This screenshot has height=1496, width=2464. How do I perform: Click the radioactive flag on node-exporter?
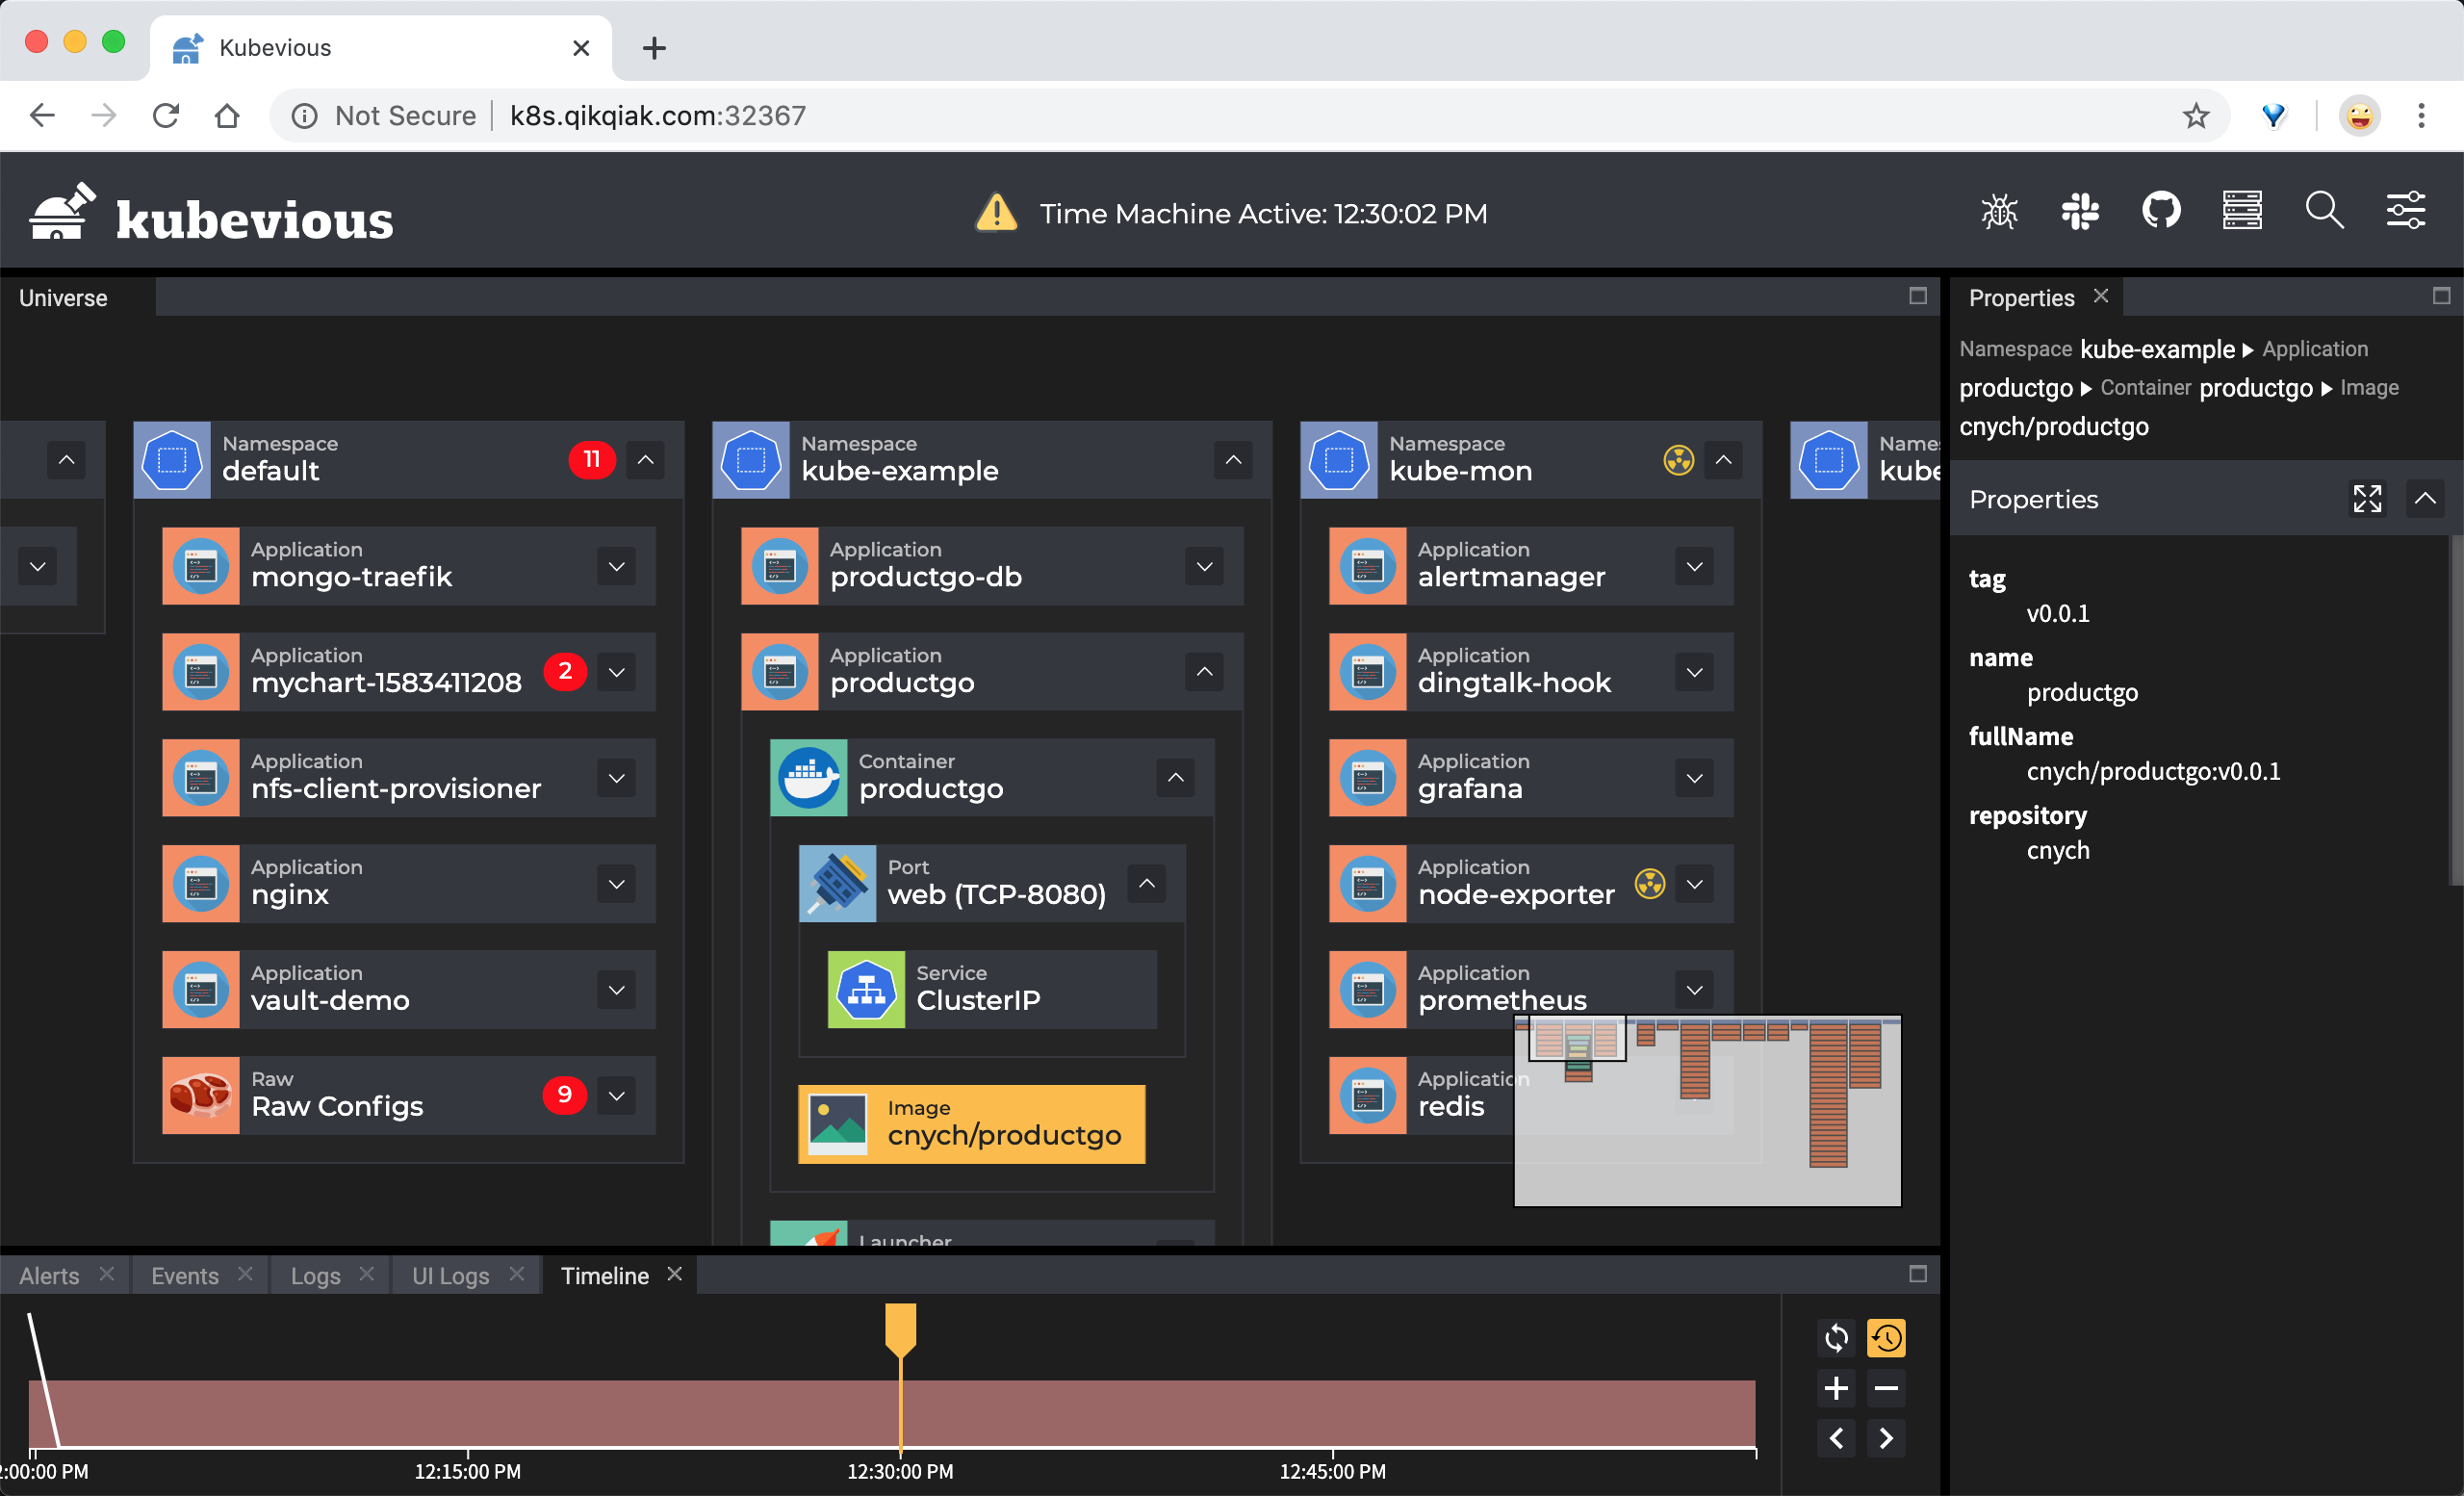(x=1650, y=884)
